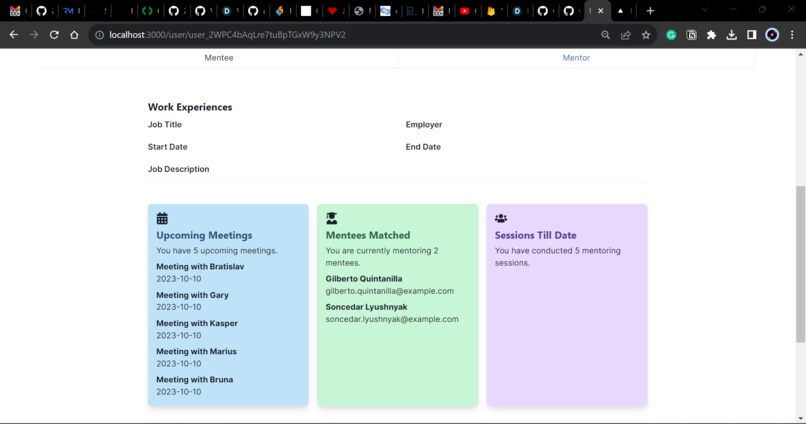
Task: Switch to the Vercel triangle tab
Action: (620, 11)
